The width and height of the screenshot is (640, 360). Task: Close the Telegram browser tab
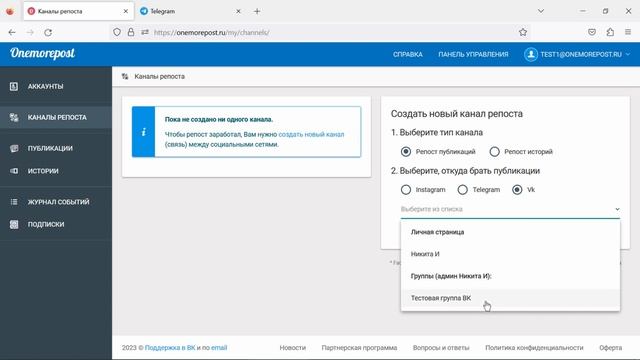click(x=238, y=11)
